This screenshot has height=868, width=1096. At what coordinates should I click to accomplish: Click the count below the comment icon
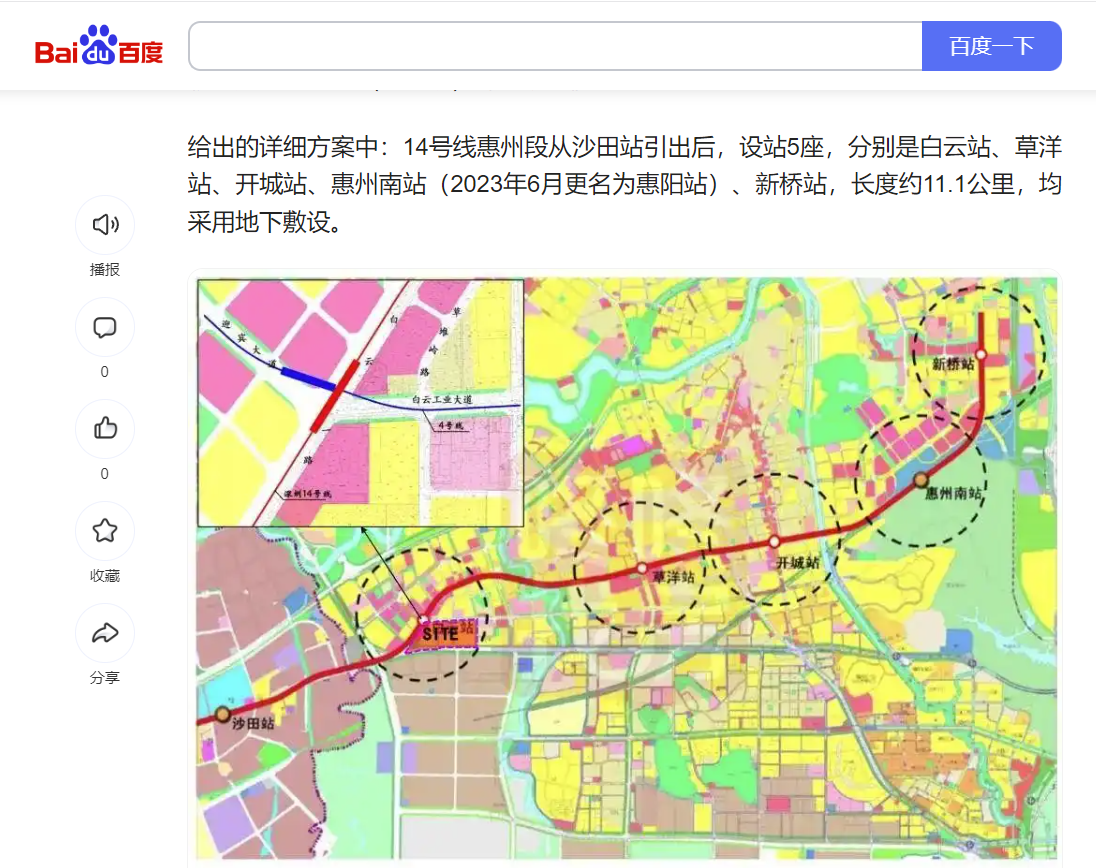(105, 372)
